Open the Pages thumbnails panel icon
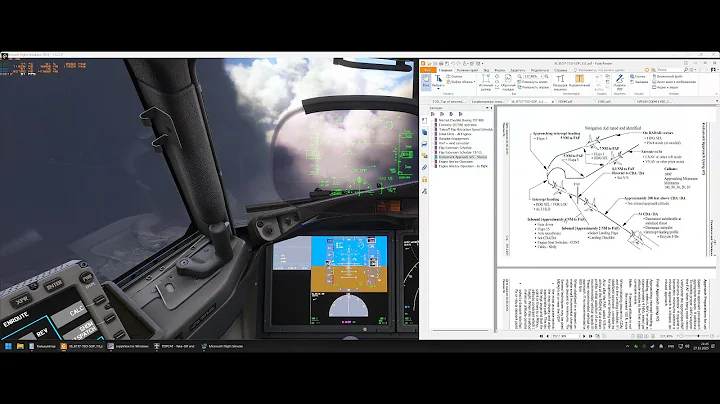 coord(424,132)
